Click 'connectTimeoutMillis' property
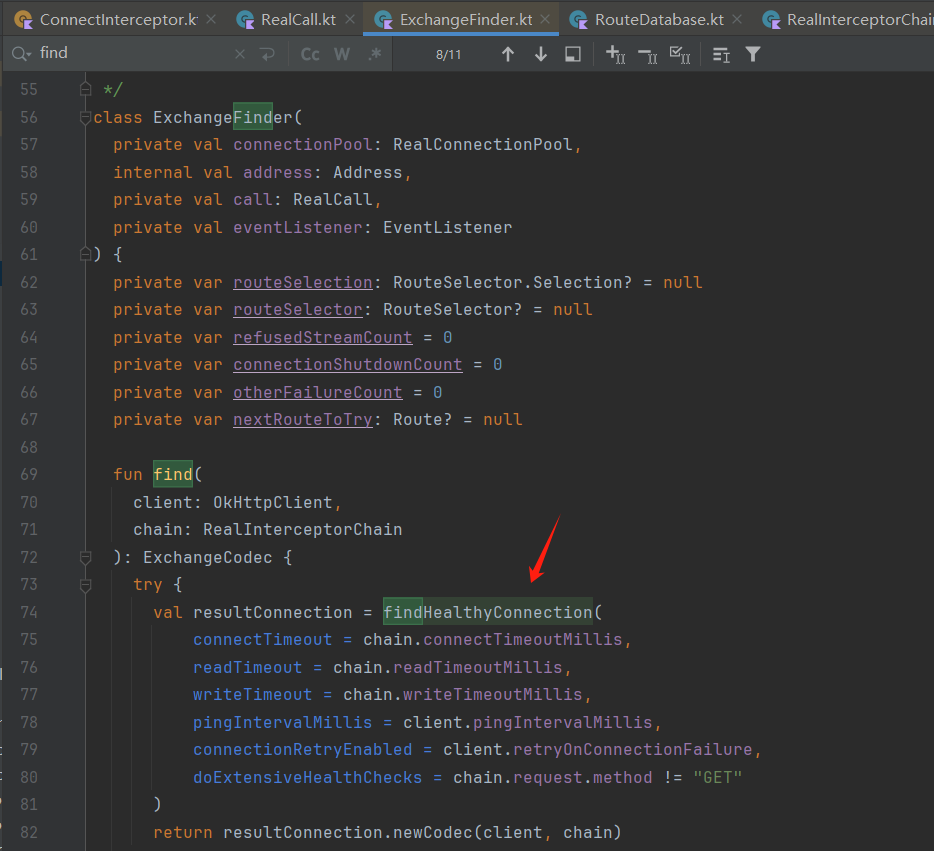934x851 pixels. pyautogui.click(x=522, y=640)
